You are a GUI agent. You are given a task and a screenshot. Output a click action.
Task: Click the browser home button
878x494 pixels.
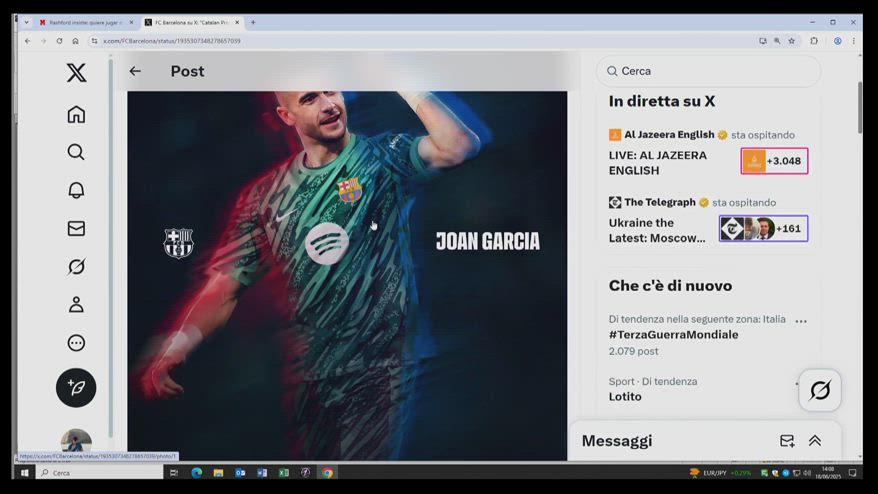[75, 41]
